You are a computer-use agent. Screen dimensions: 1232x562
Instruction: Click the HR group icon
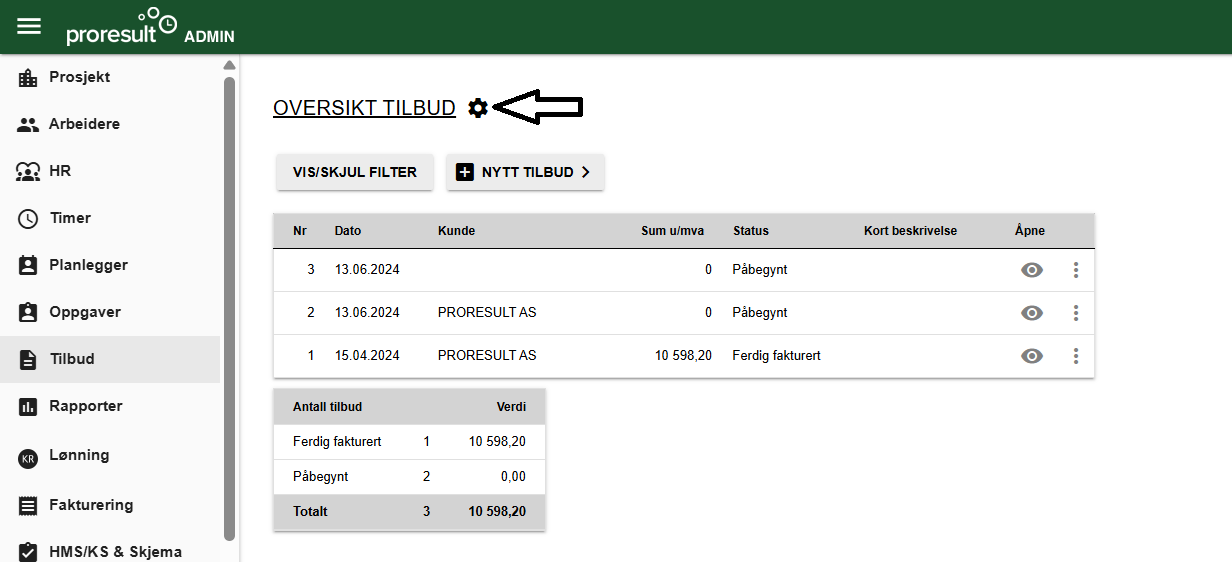coord(28,172)
